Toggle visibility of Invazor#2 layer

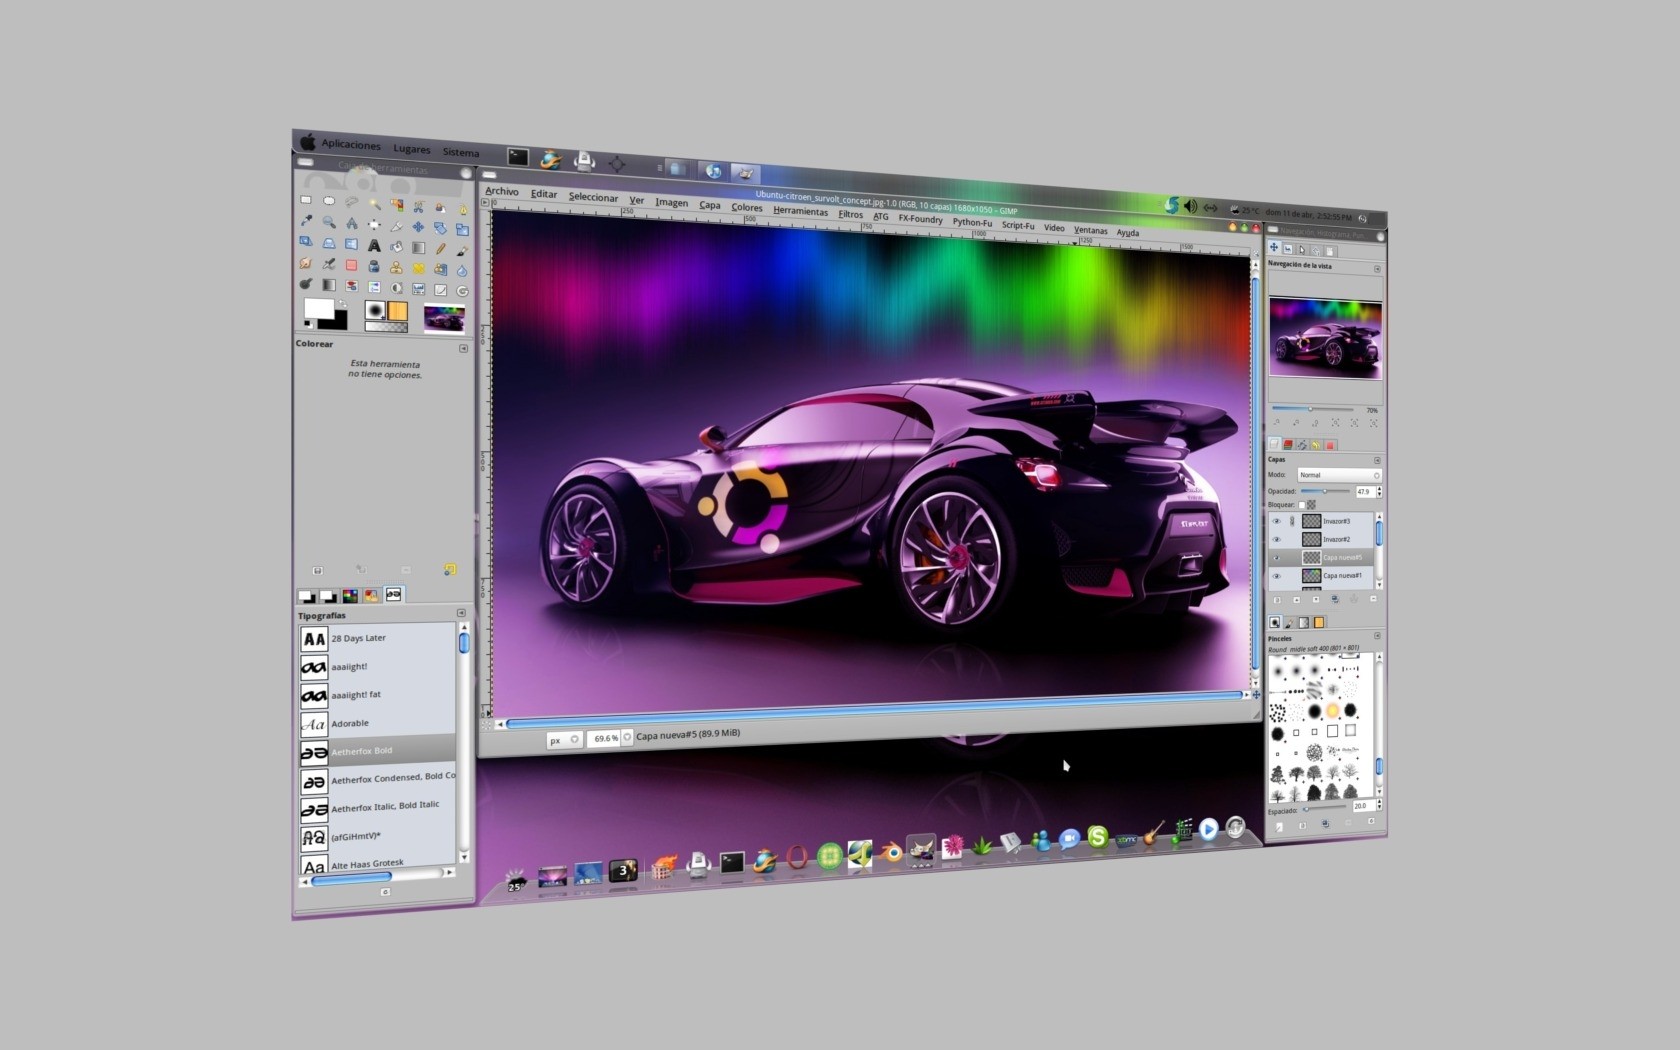[1277, 540]
